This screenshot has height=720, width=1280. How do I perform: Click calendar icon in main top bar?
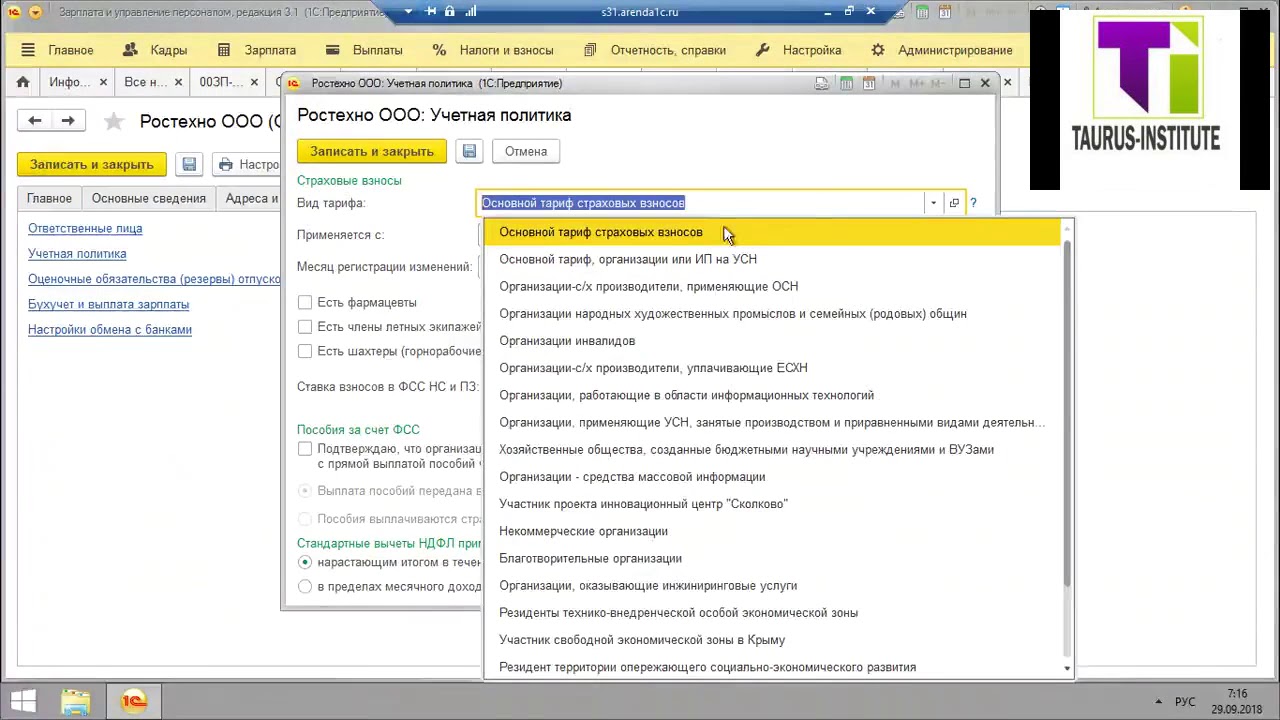point(943,12)
